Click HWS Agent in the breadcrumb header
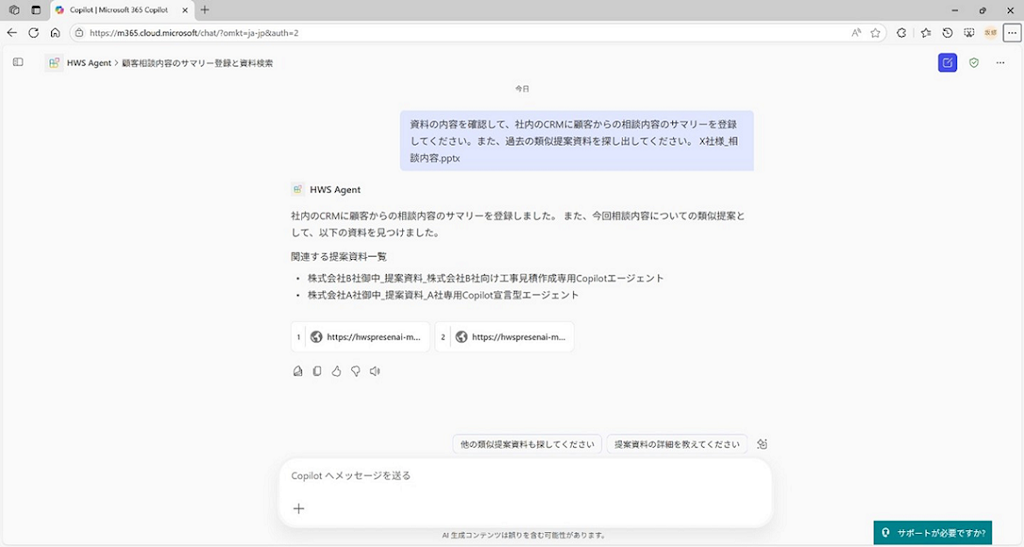Screen dimensions: 1024x547 click(x=88, y=63)
